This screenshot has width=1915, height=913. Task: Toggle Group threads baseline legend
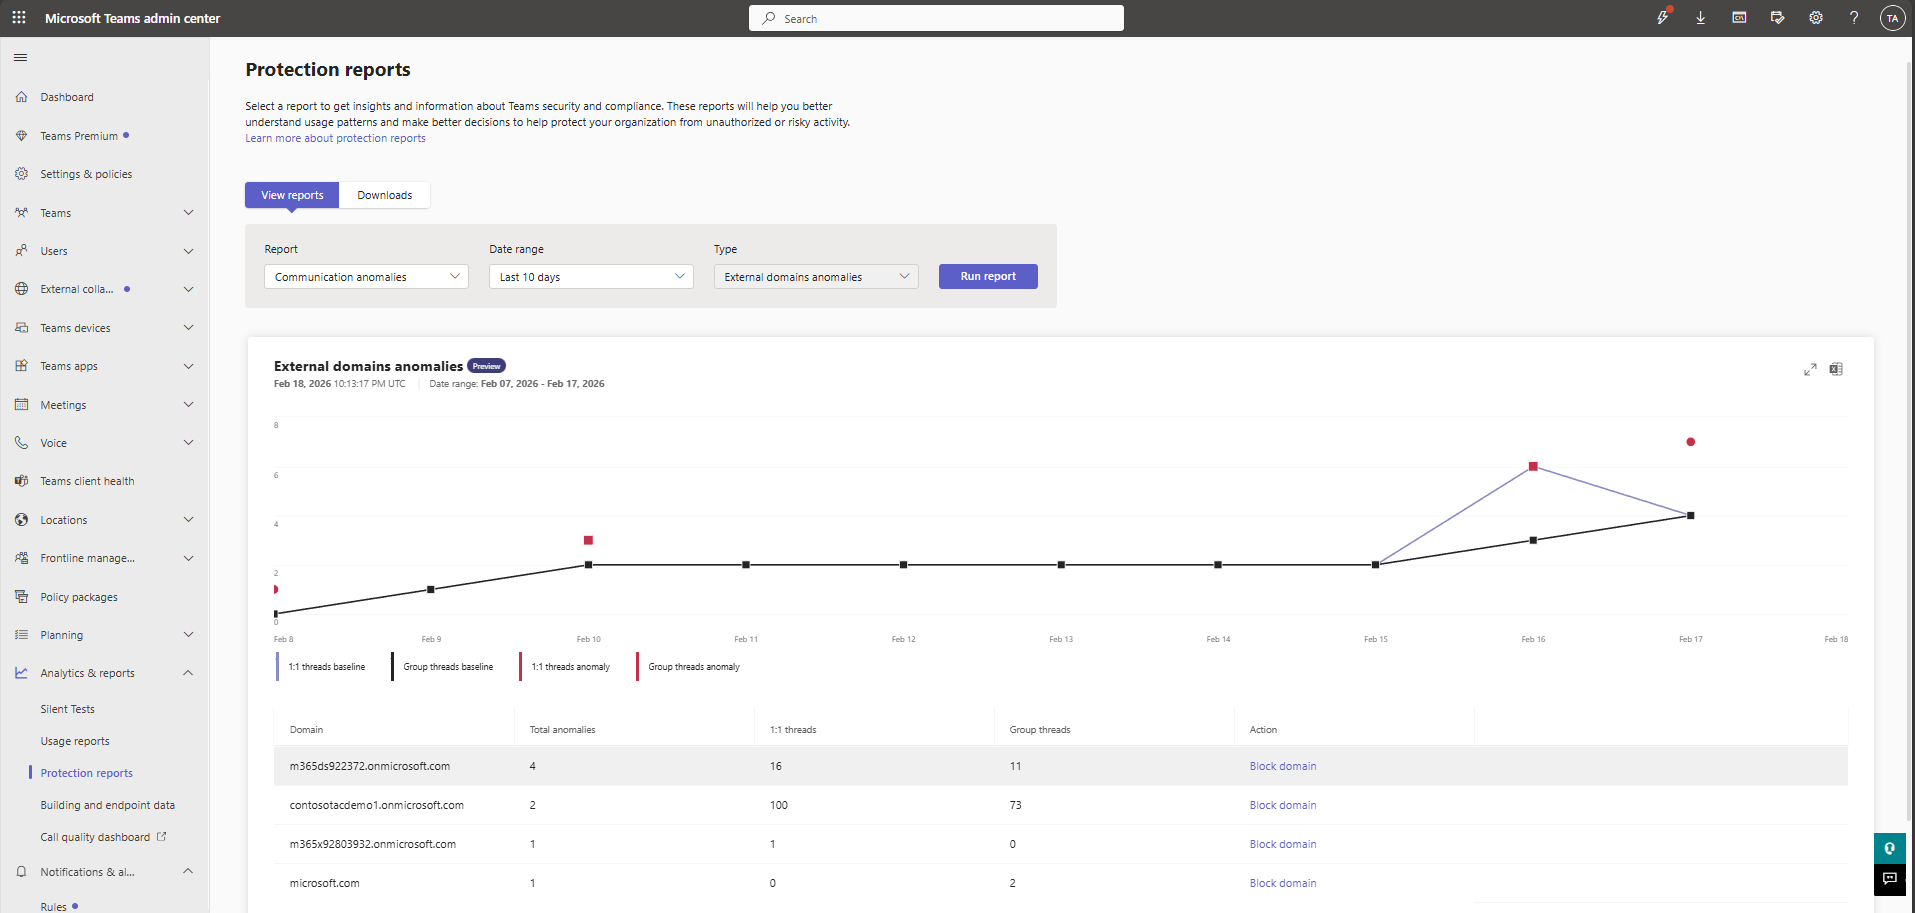tap(443, 667)
